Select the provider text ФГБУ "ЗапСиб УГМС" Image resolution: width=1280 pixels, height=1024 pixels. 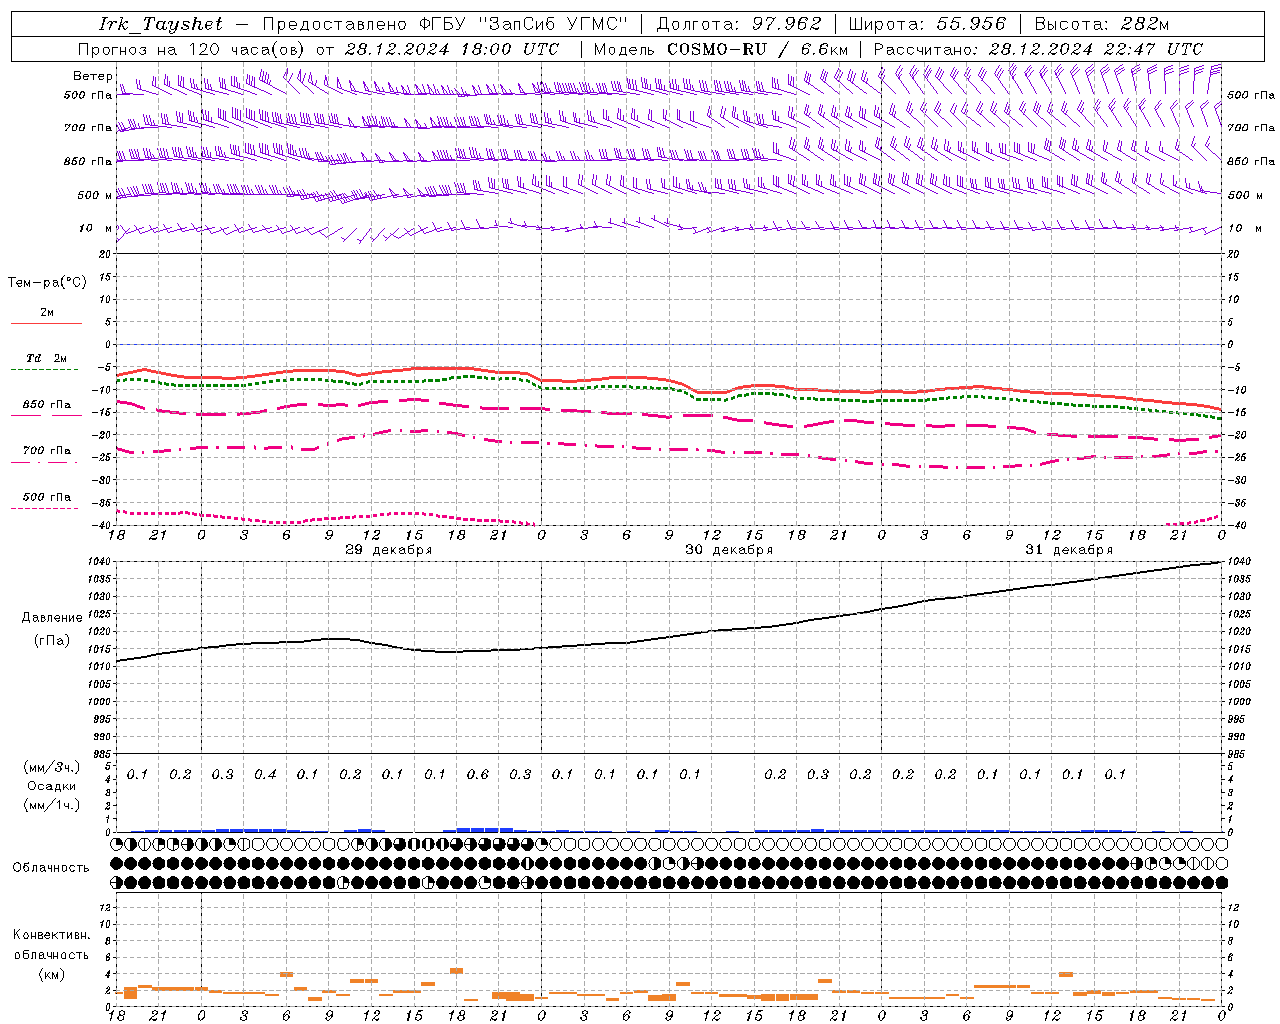(525, 24)
